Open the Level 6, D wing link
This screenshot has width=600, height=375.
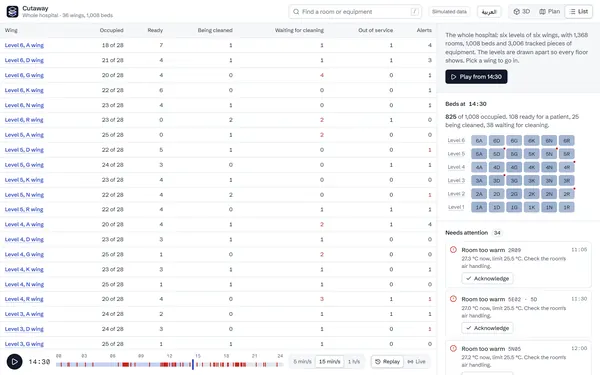click(24, 60)
